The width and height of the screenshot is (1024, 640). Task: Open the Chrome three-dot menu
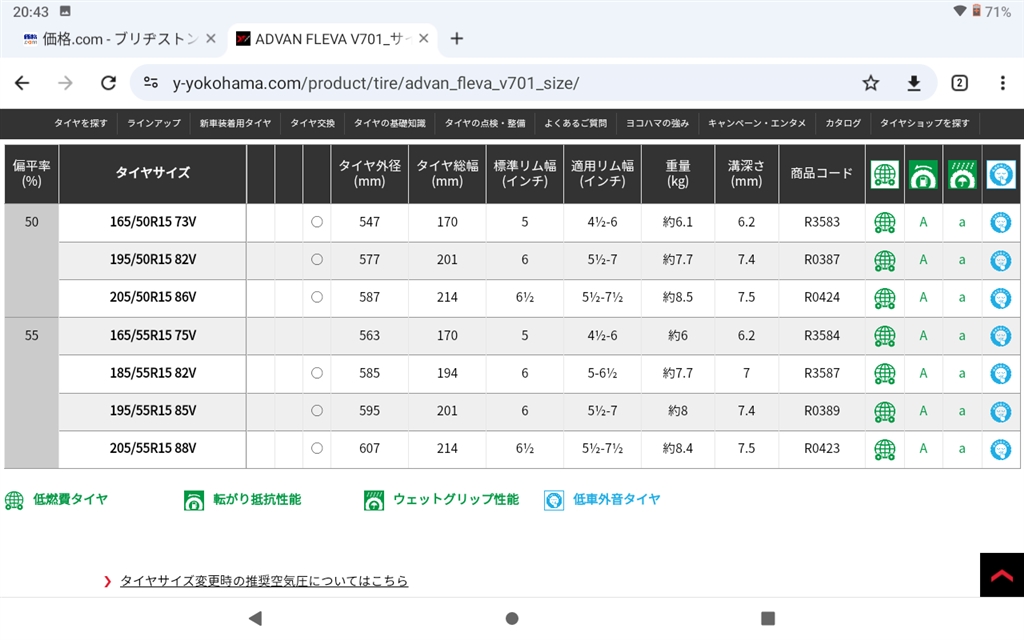click(1002, 83)
